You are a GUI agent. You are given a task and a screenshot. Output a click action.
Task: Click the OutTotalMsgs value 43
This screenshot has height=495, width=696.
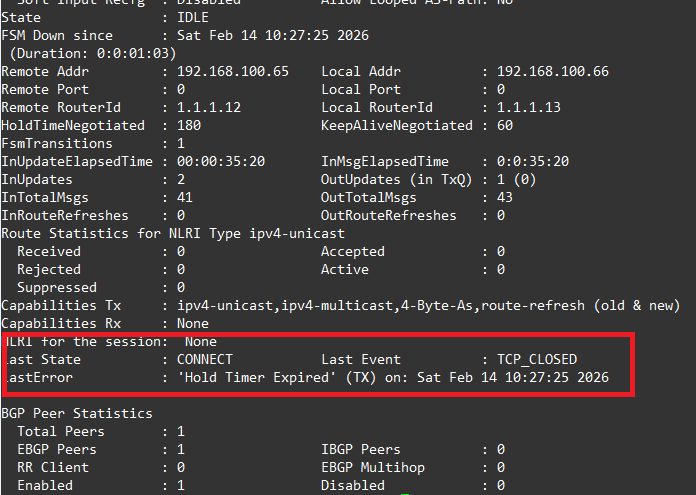tap(505, 198)
